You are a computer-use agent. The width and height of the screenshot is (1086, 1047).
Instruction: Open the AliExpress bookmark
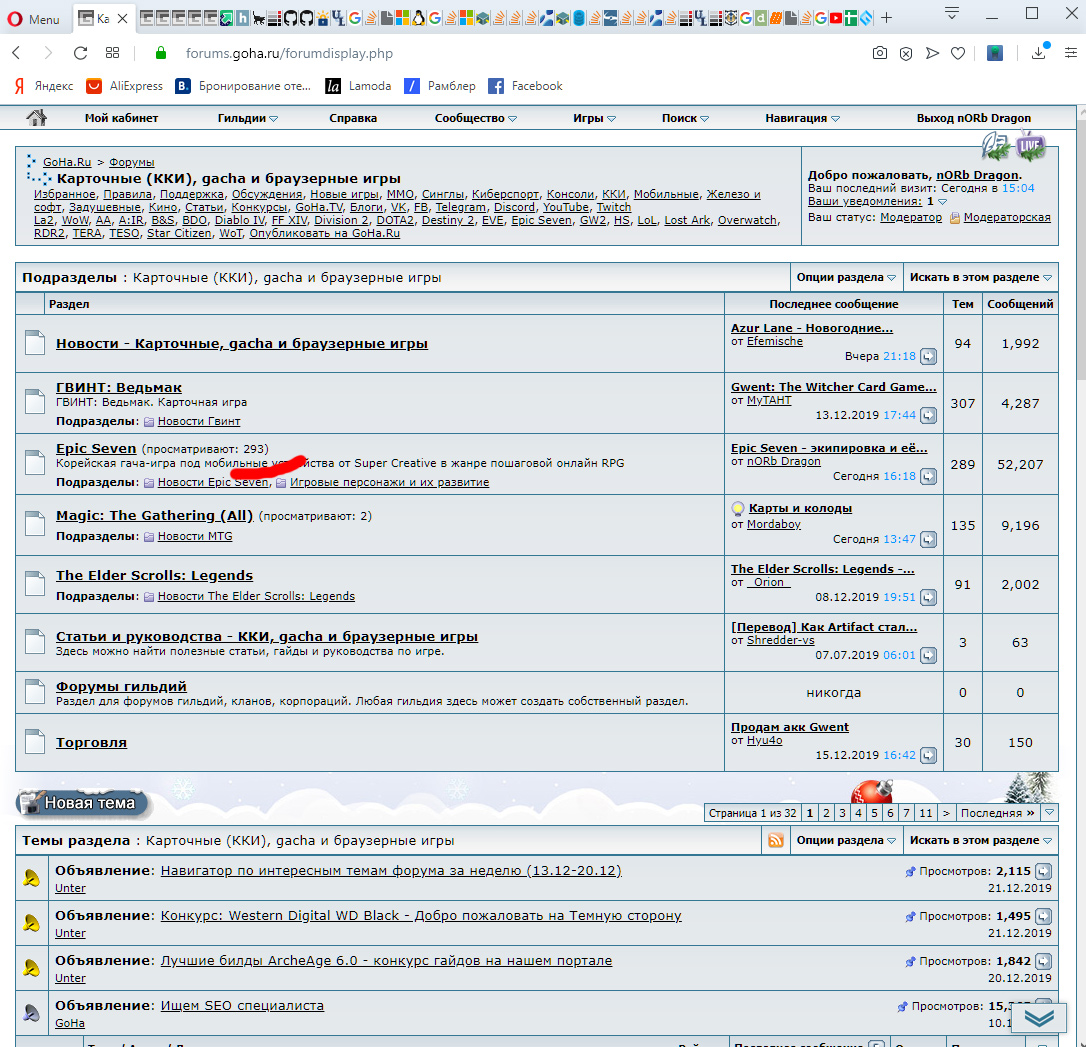pyautogui.click(x=124, y=86)
